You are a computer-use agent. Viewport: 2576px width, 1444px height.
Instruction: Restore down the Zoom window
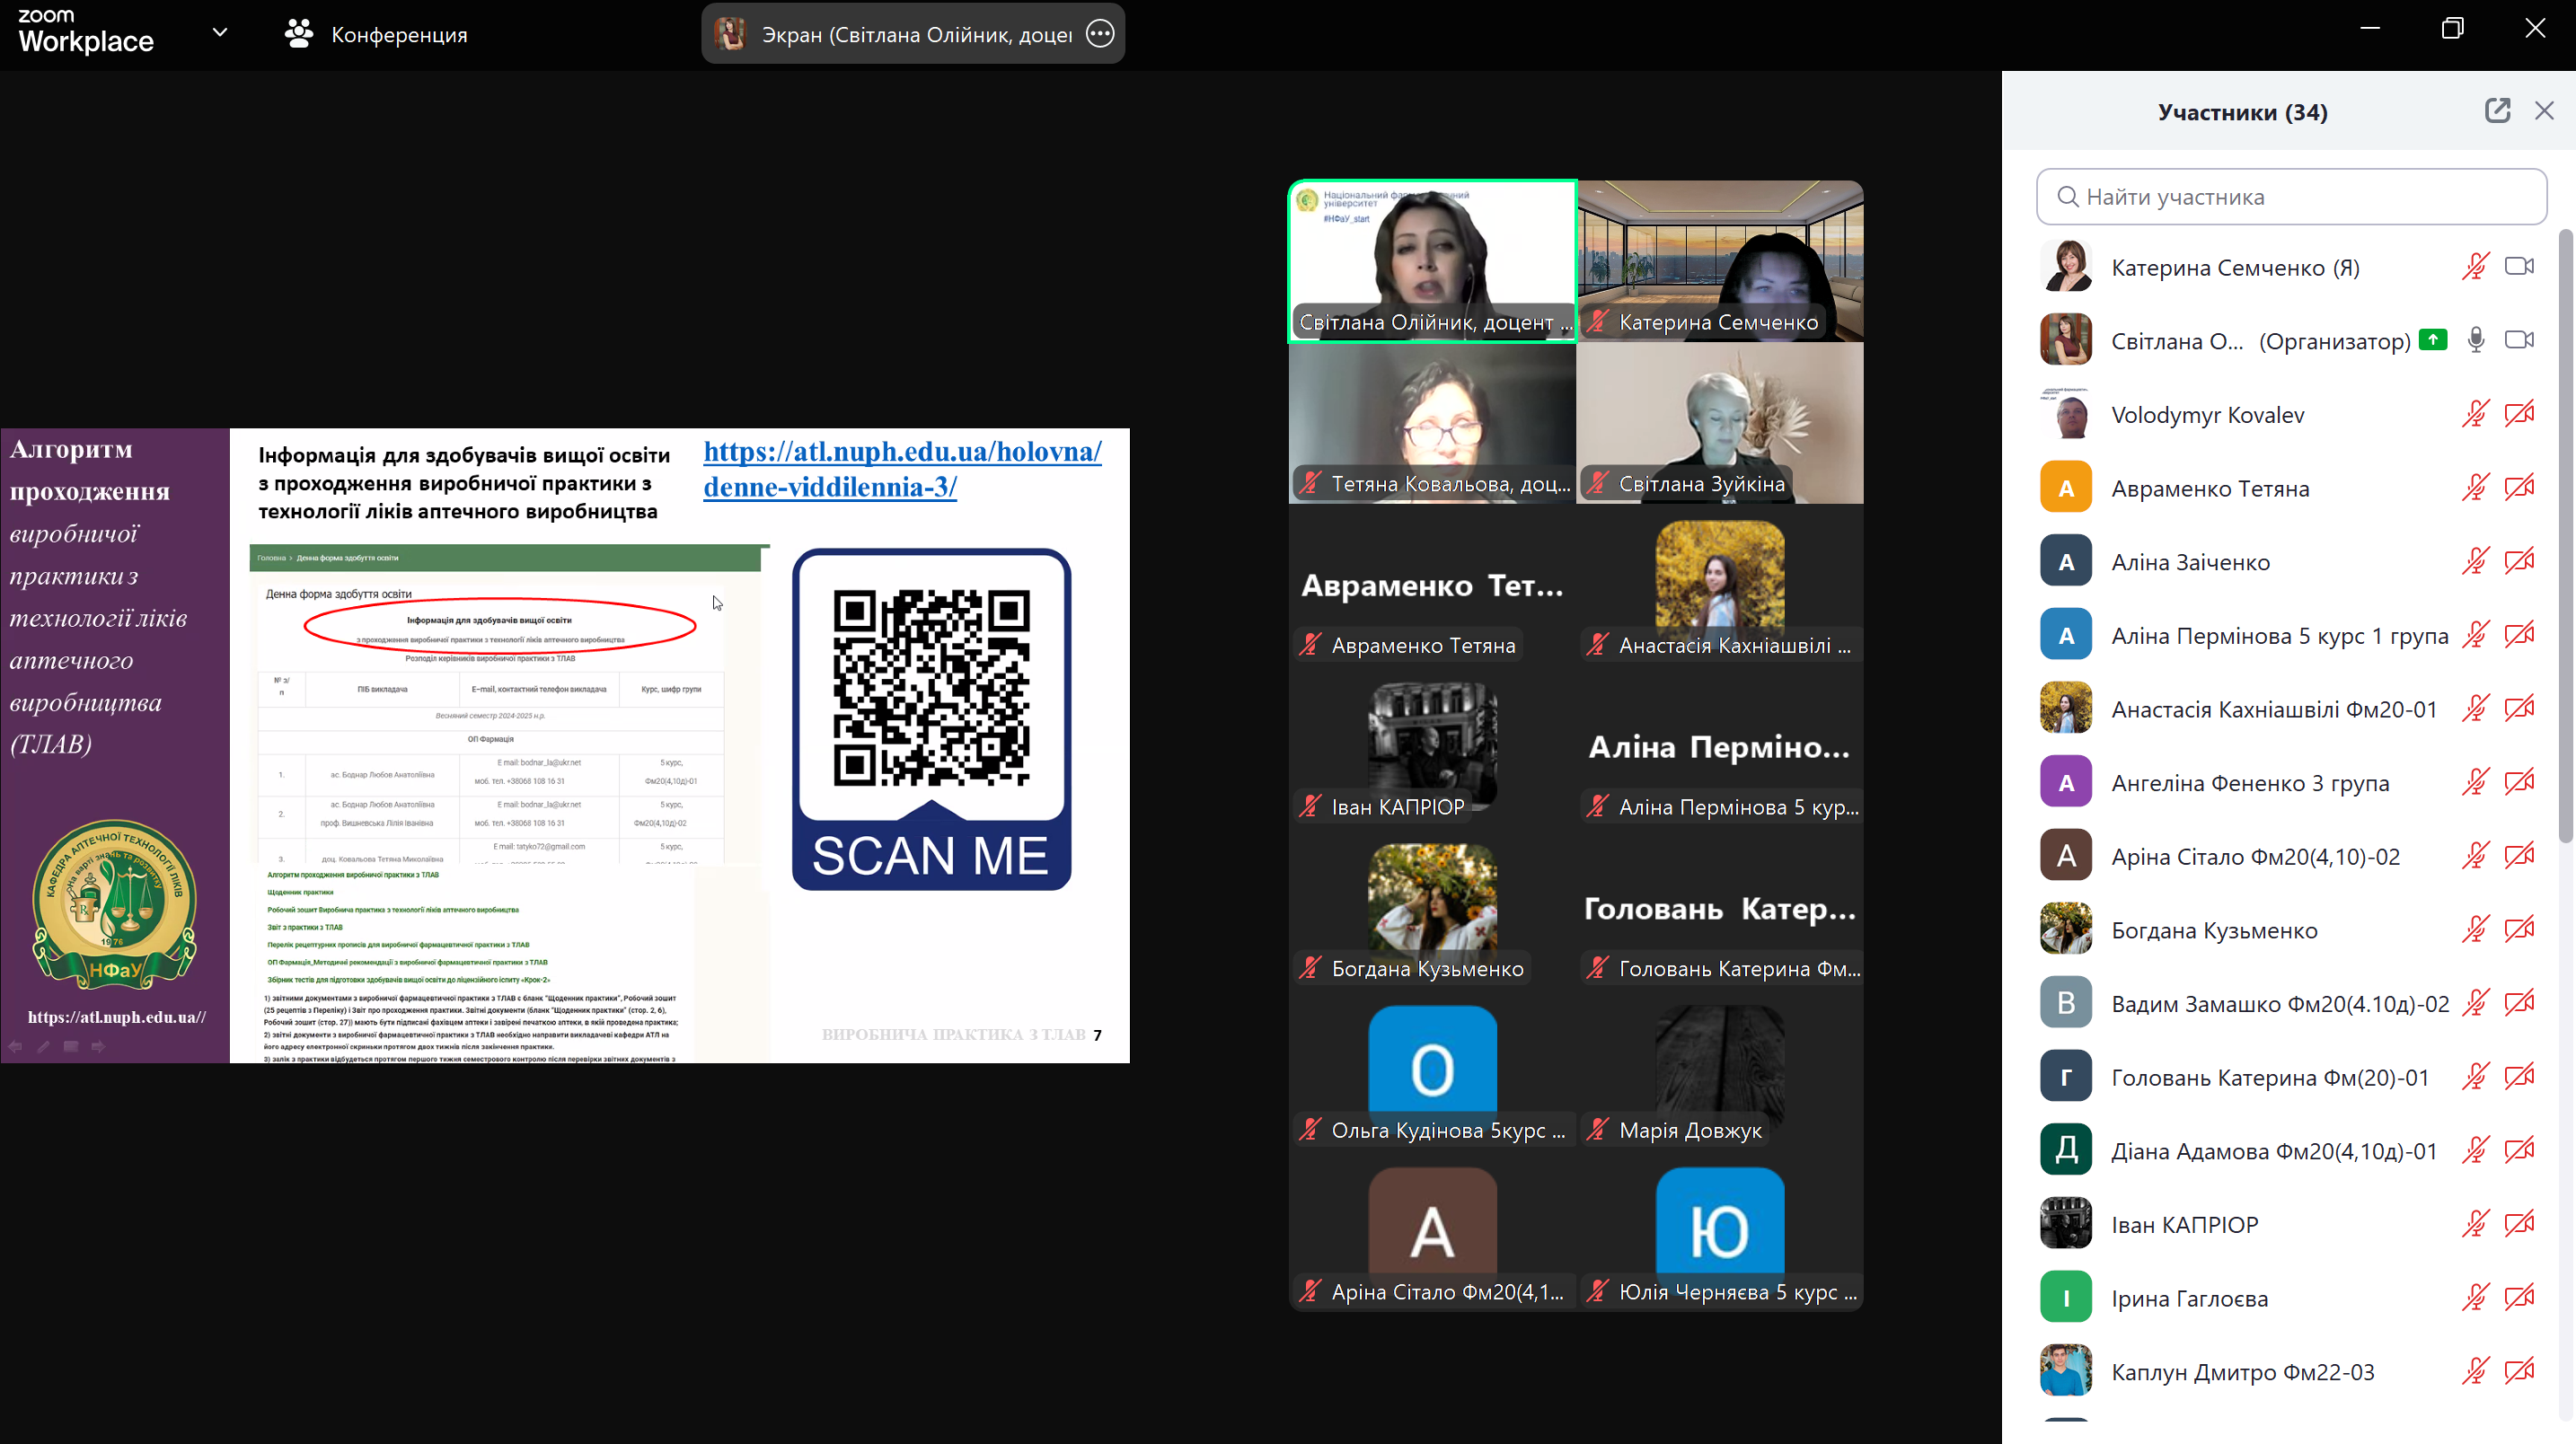[x=2452, y=28]
